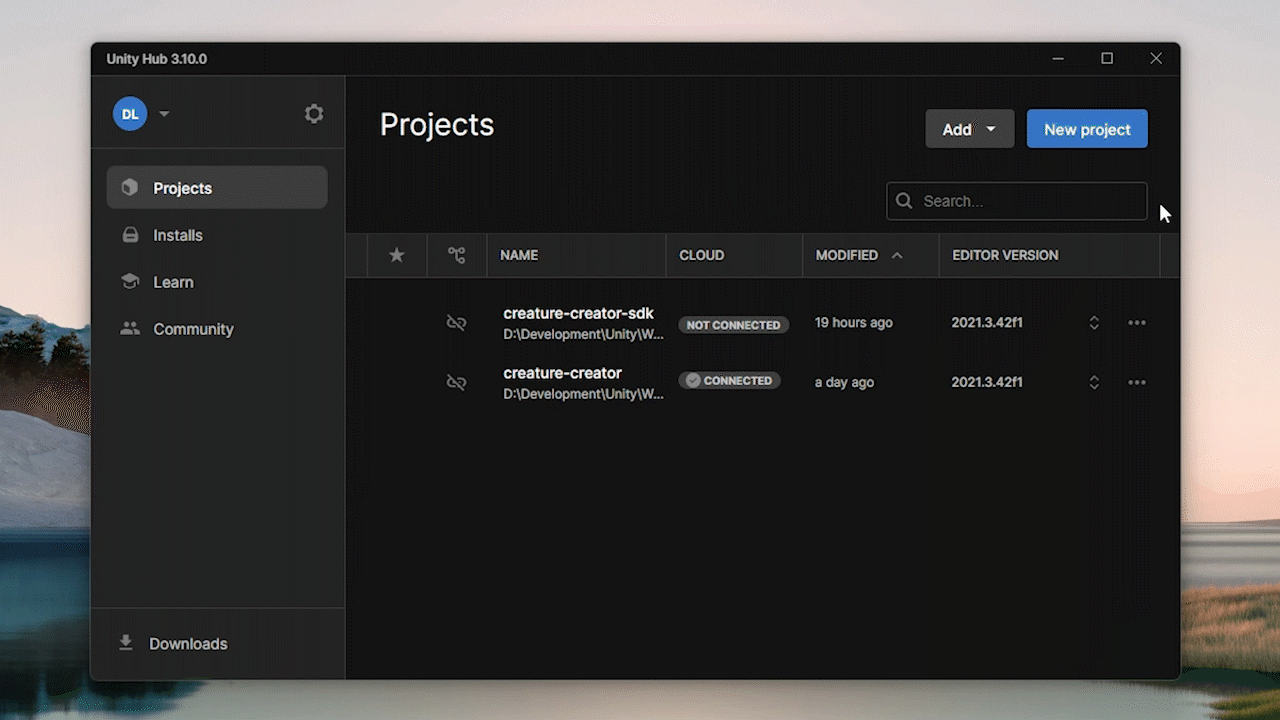Image resolution: width=1280 pixels, height=720 pixels.
Task: Toggle the MODIFIED sort direction arrow
Action: (x=897, y=255)
